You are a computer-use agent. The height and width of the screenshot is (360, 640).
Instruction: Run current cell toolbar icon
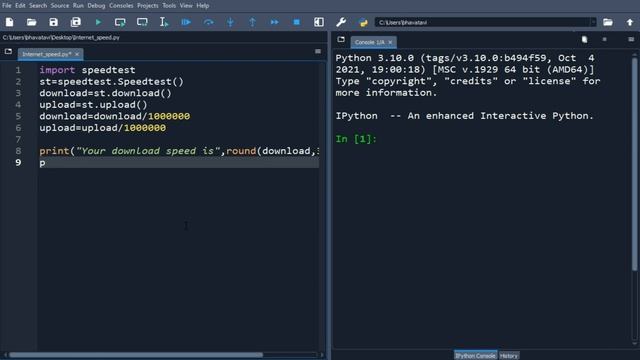(x=120, y=22)
